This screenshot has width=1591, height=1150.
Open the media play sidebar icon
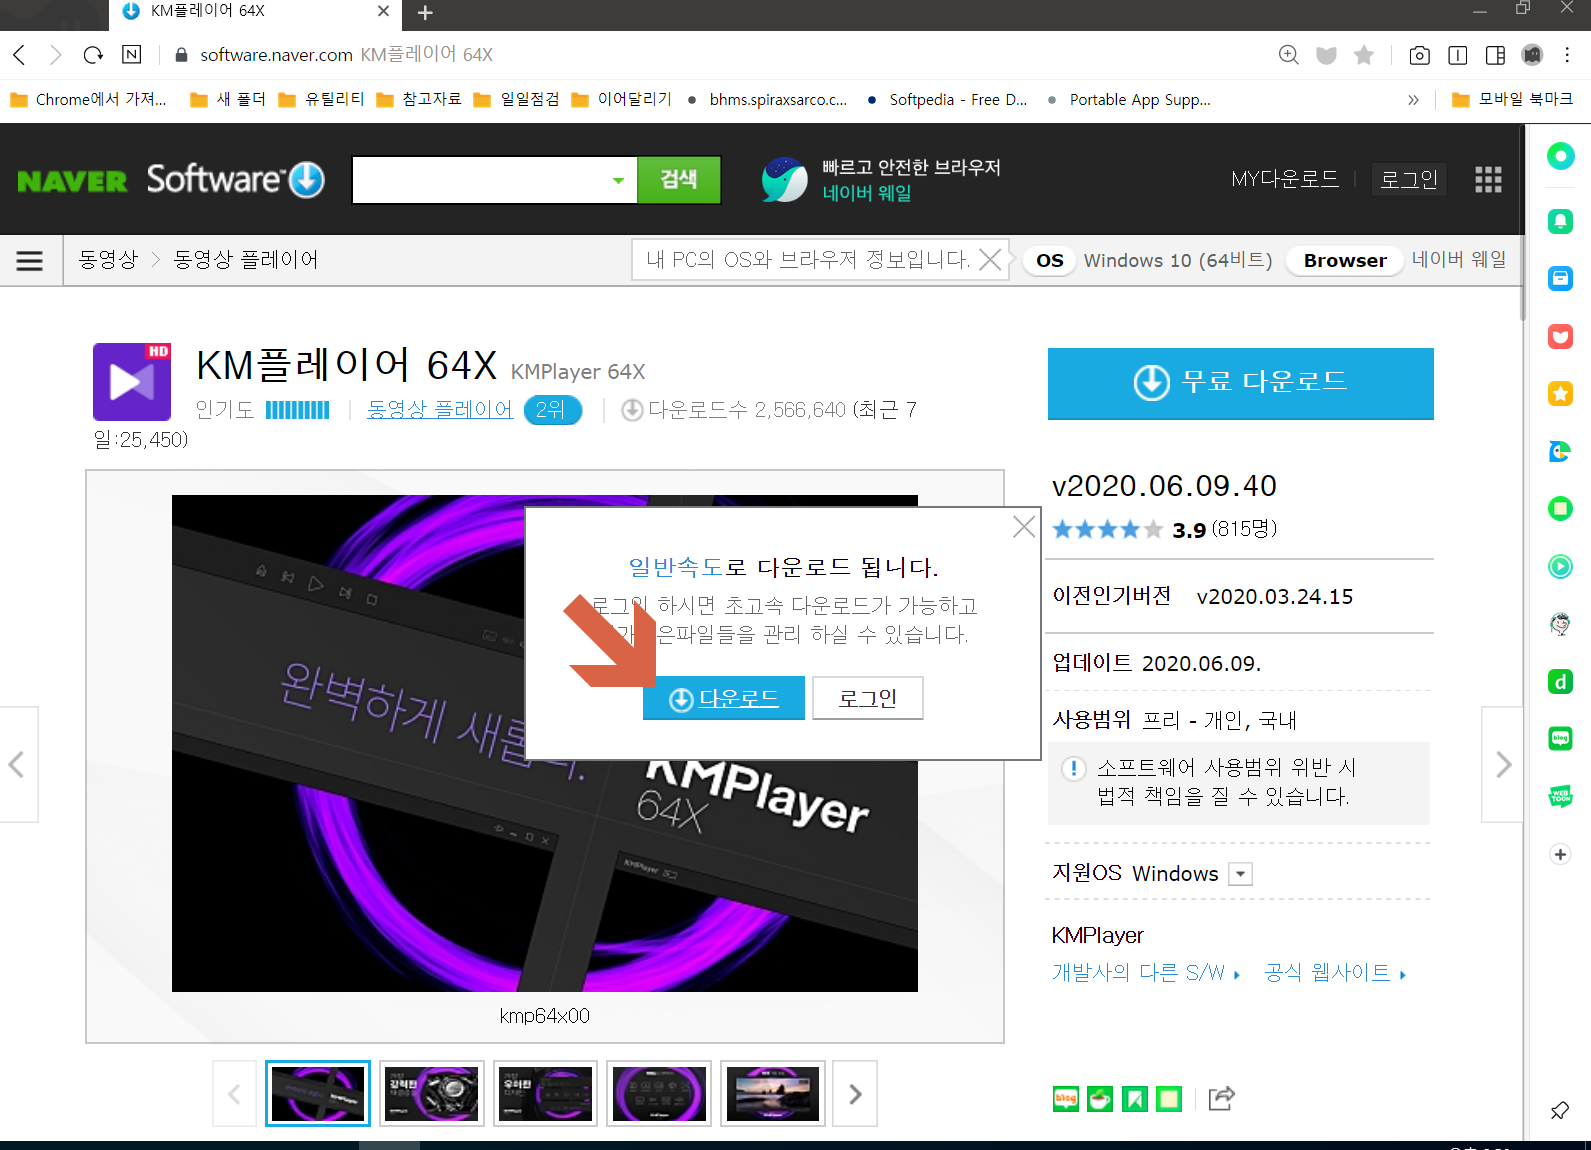click(1560, 567)
